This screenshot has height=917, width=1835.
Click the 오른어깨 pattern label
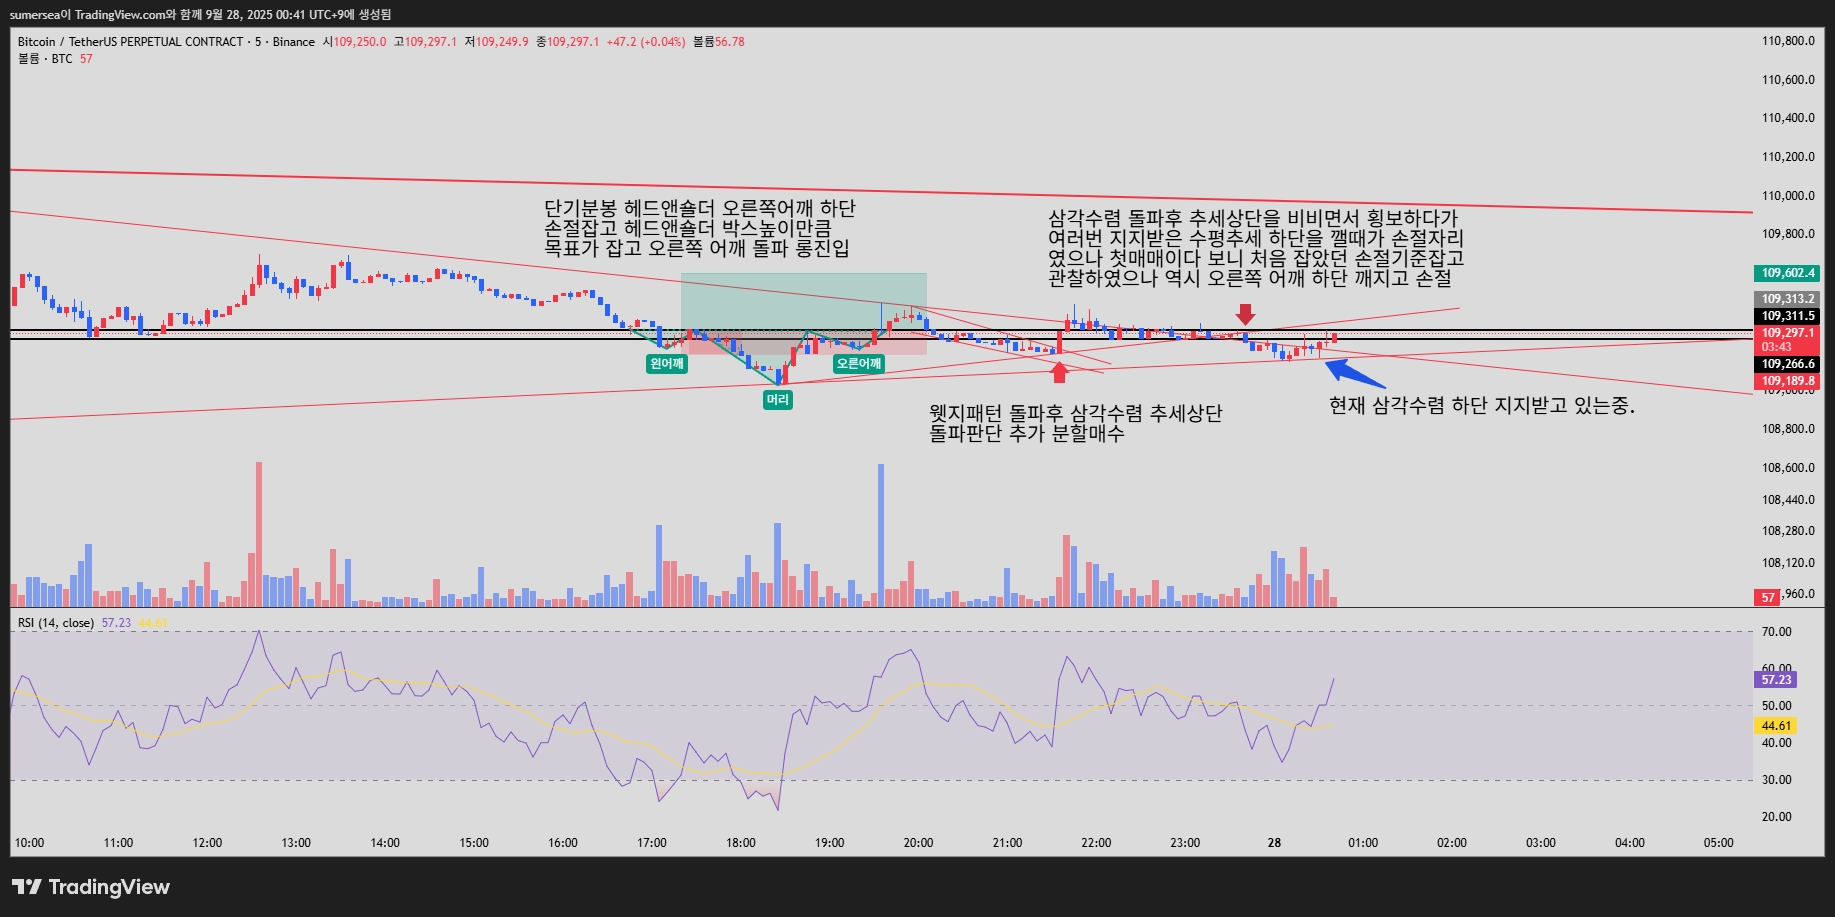[x=859, y=364]
